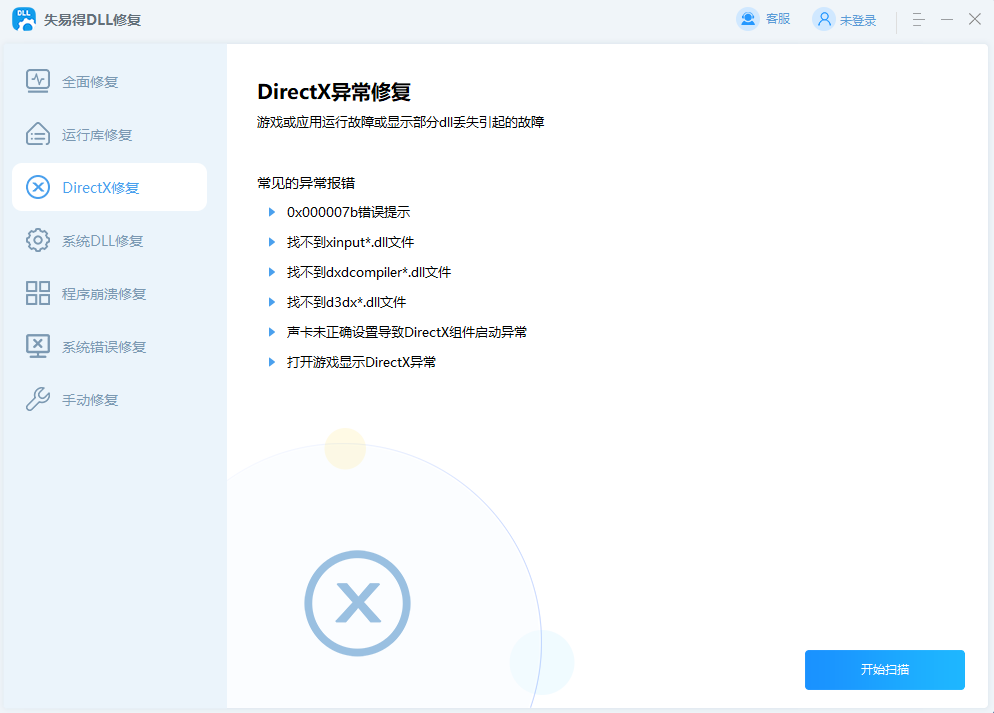Click the 系统错误修复 monitor error icon
The image size is (994, 713).
37,346
